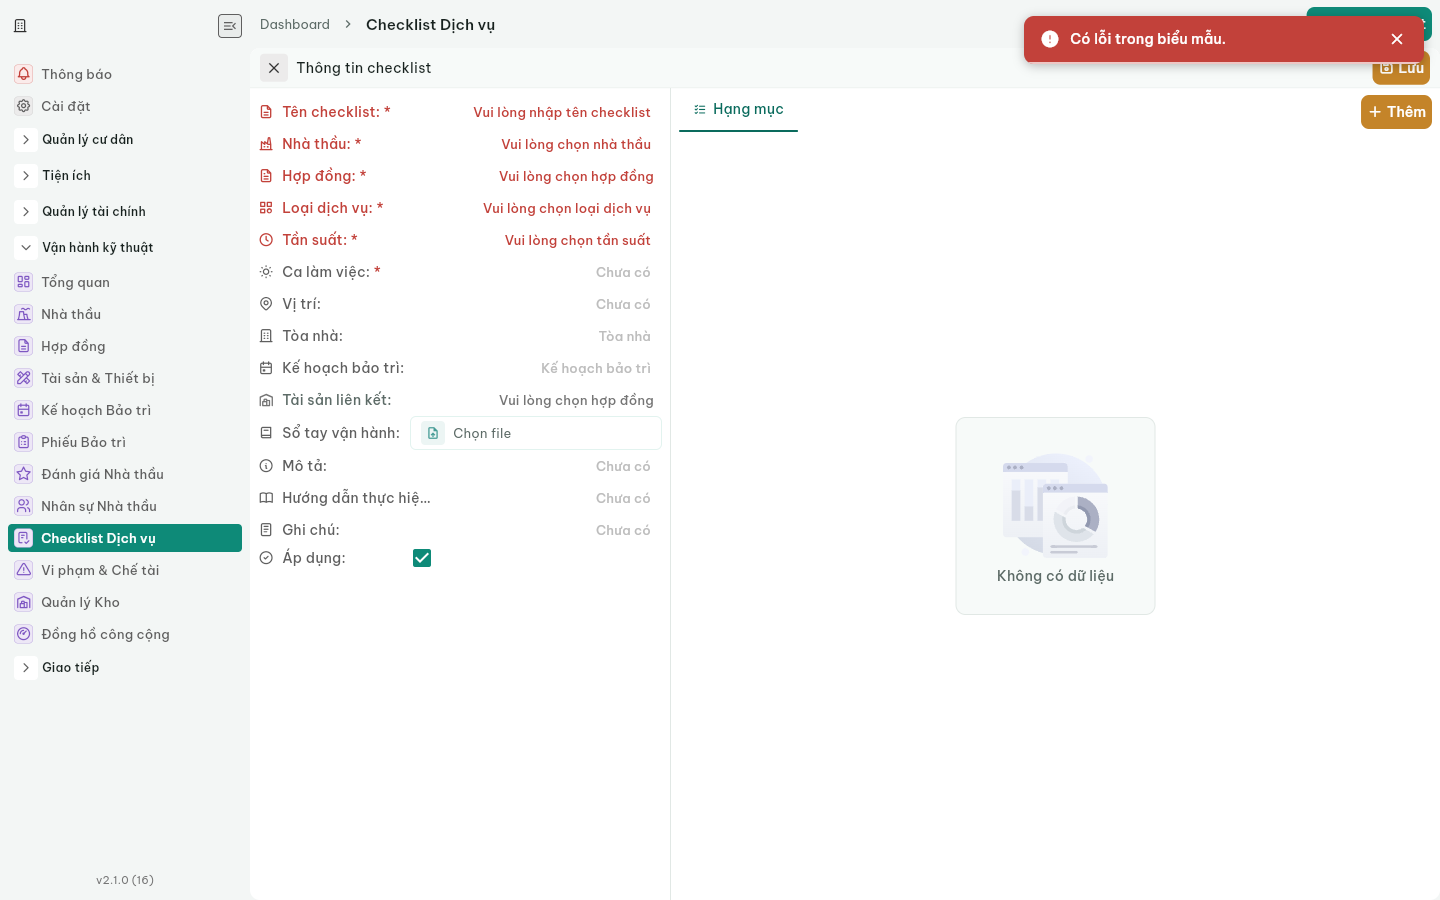
Task: Click the info icon beside Mô tả
Action: click(266, 466)
